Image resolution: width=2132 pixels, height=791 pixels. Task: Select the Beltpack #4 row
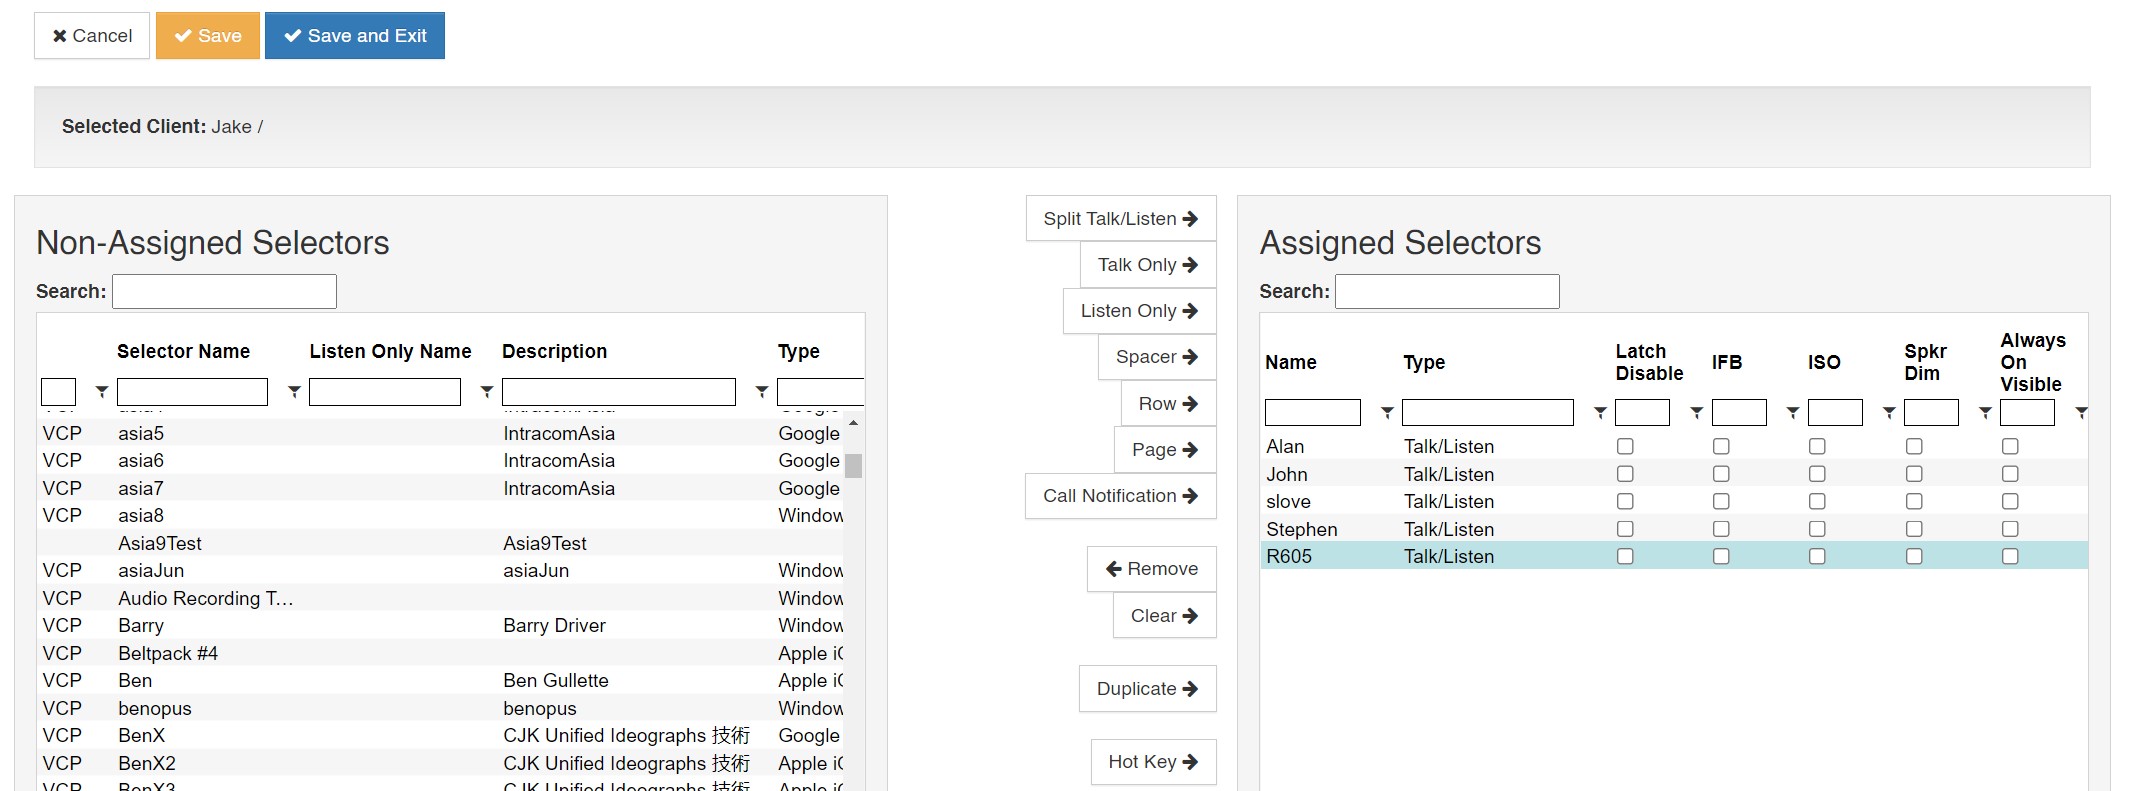440,653
